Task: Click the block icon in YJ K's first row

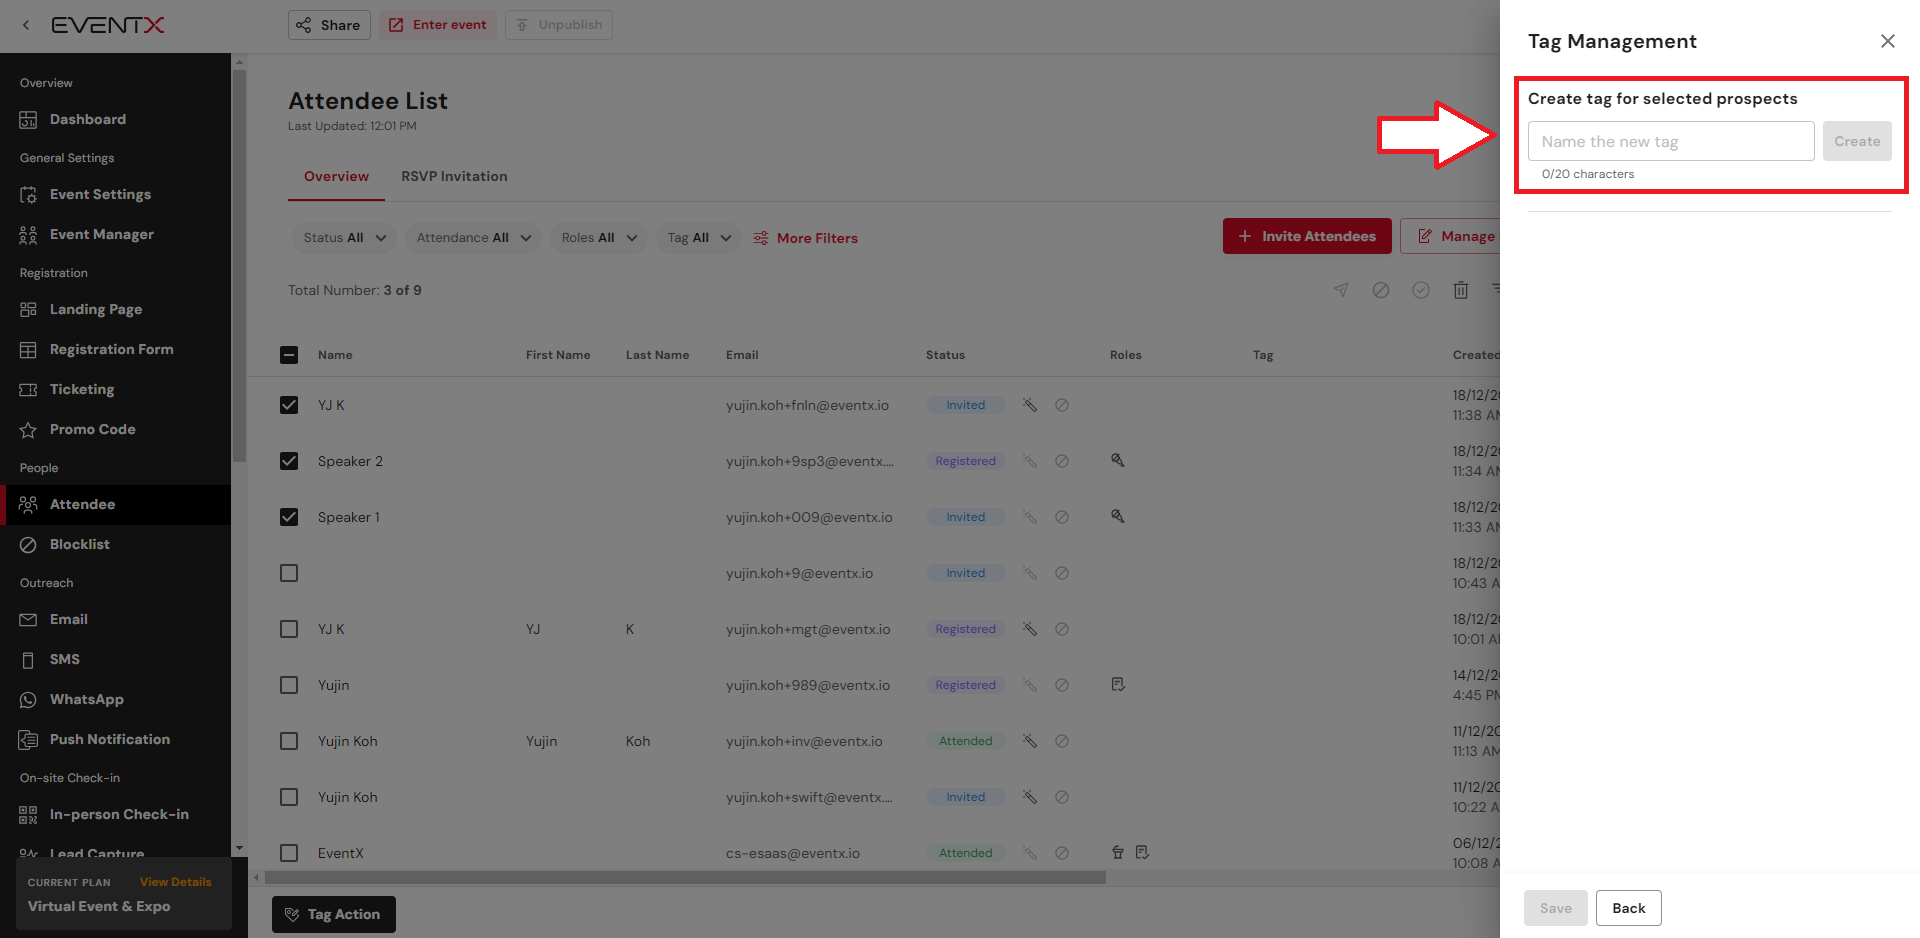Action: (1062, 405)
